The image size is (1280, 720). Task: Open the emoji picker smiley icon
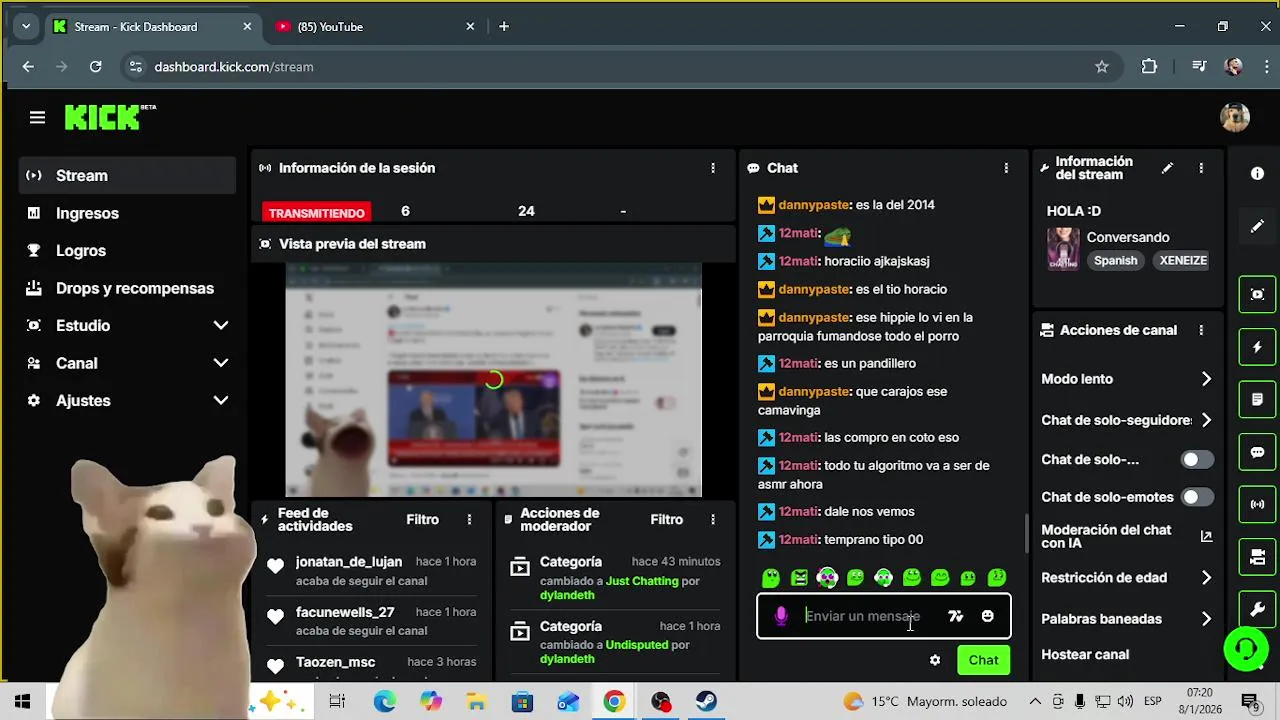pos(987,616)
